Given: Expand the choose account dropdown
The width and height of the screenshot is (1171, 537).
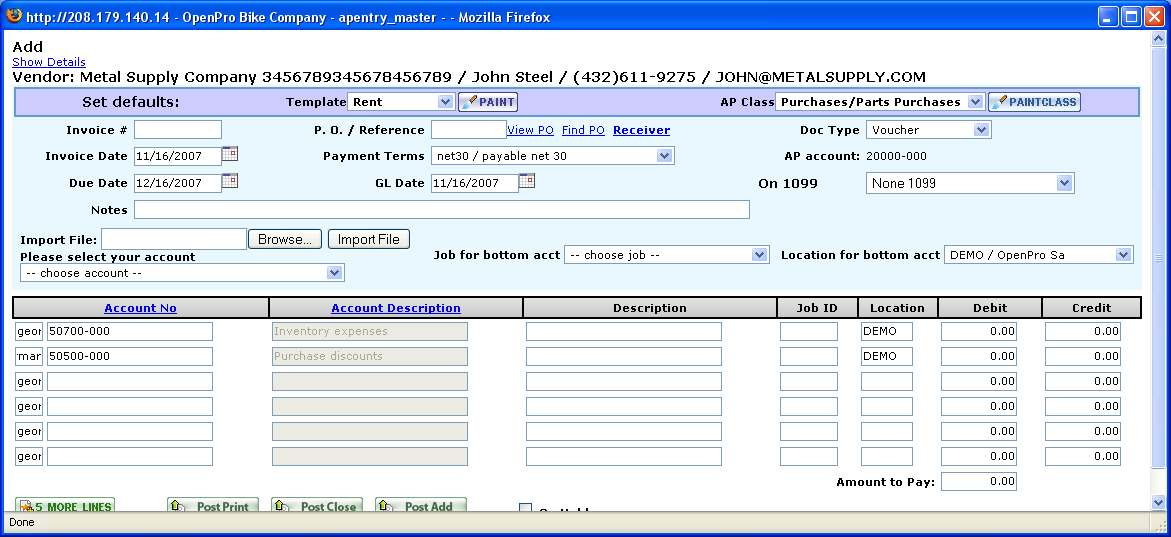Looking at the screenshot, I should pyautogui.click(x=334, y=273).
